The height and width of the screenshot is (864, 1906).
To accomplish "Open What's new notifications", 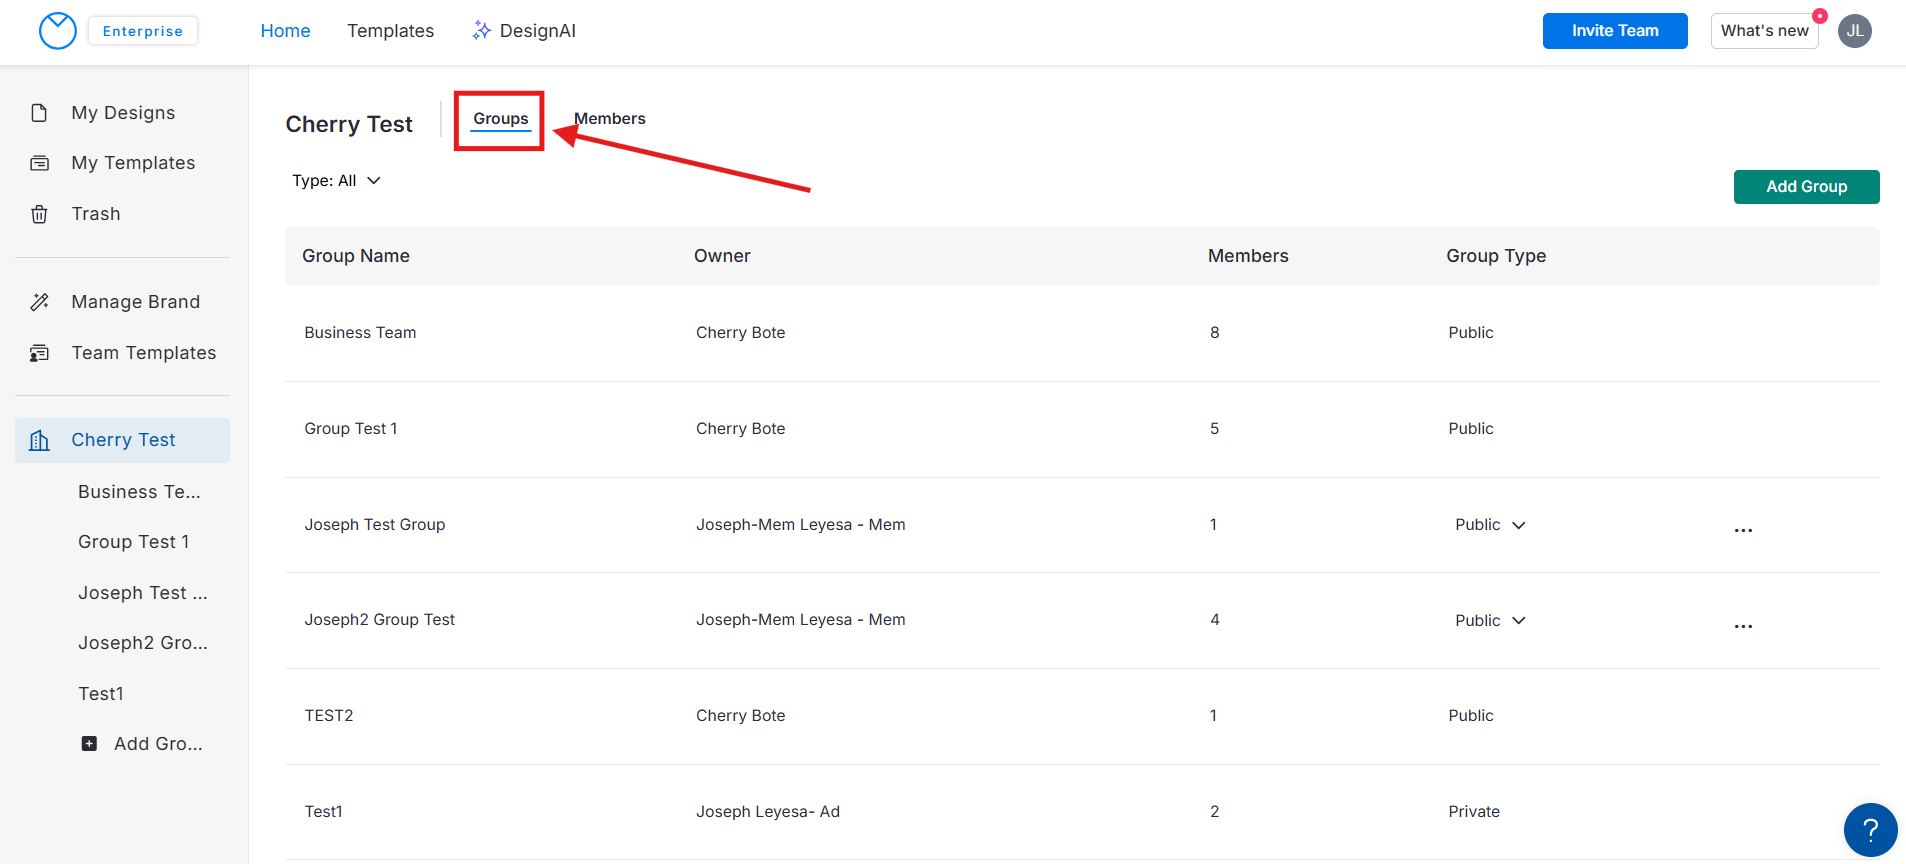I will [x=1764, y=31].
